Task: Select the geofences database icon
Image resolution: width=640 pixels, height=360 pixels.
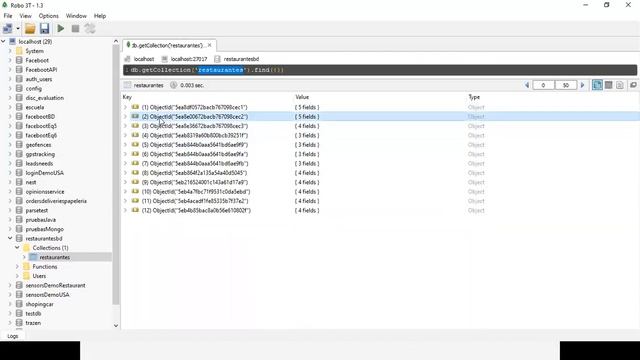Action: click(19, 145)
